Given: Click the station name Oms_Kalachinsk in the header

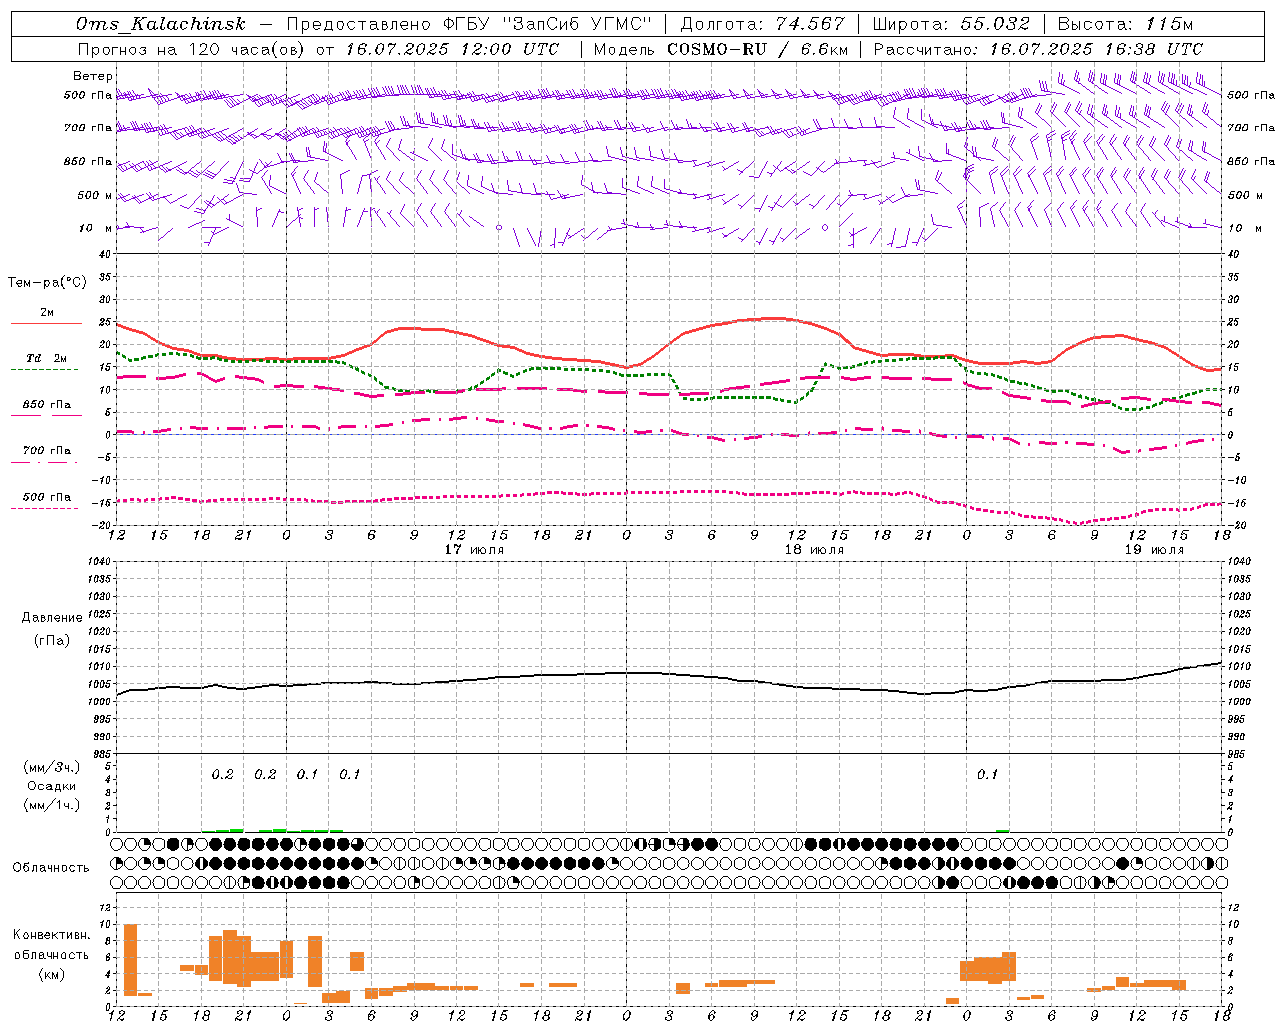Looking at the screenshot, I should 161,25.
